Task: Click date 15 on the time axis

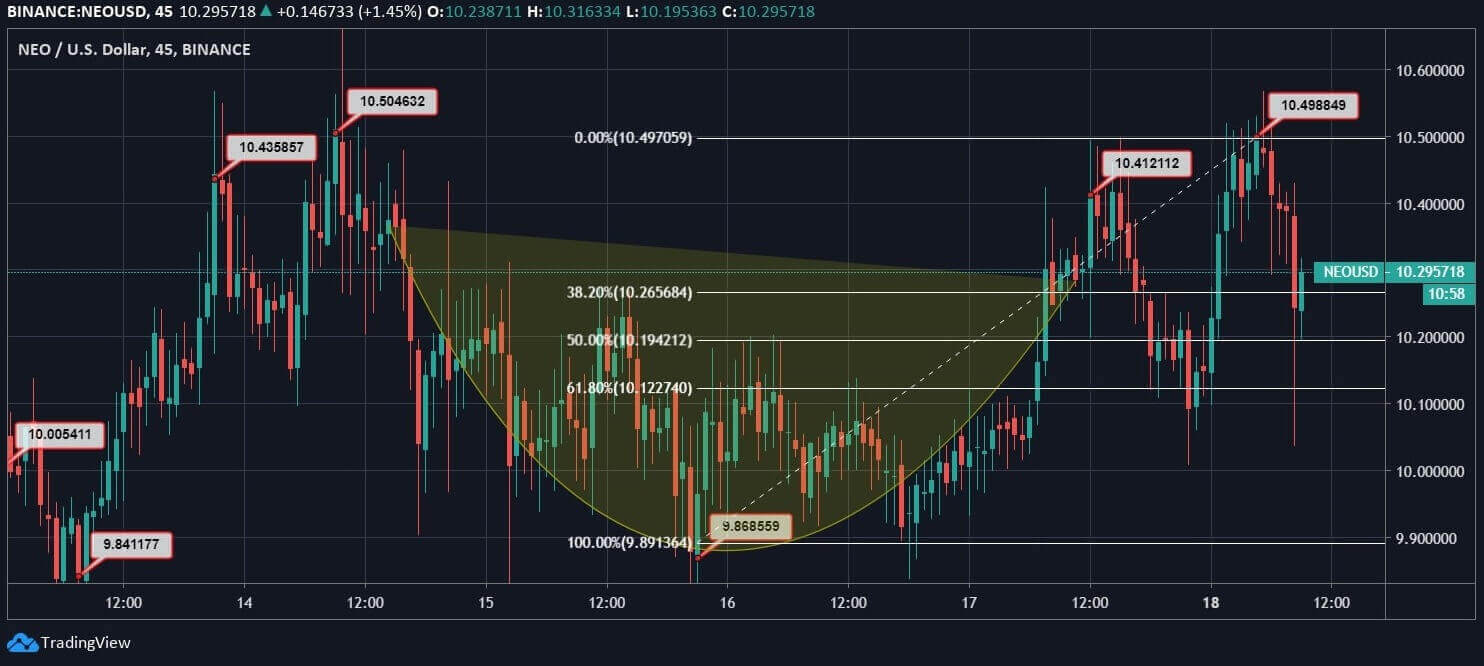Action: click(485, 603)
